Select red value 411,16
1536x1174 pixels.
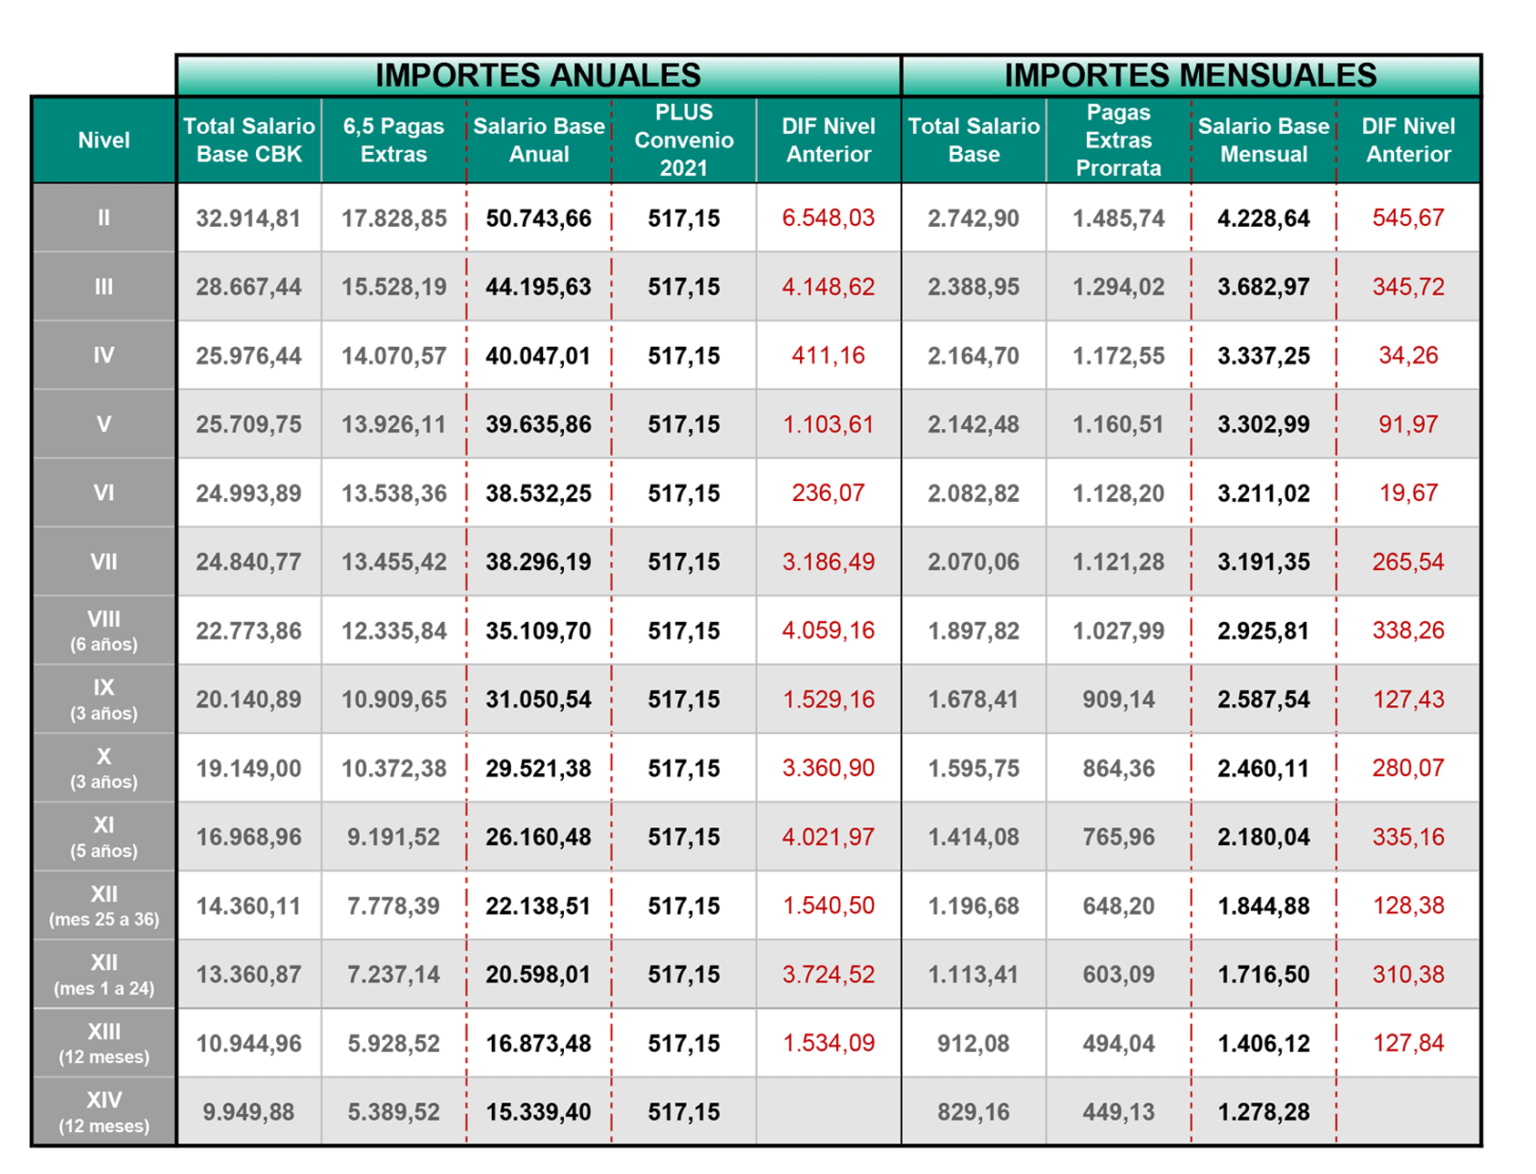tap(828, 356)
